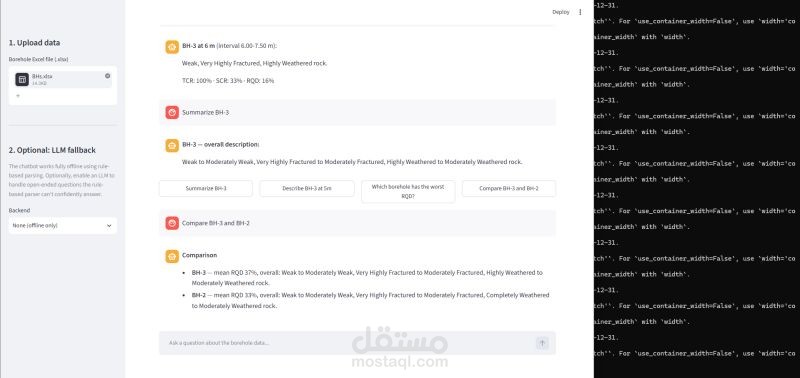Click the 'Backend' label in the sidebar
This screenshot has width=800, height=378.
(19, 210)
